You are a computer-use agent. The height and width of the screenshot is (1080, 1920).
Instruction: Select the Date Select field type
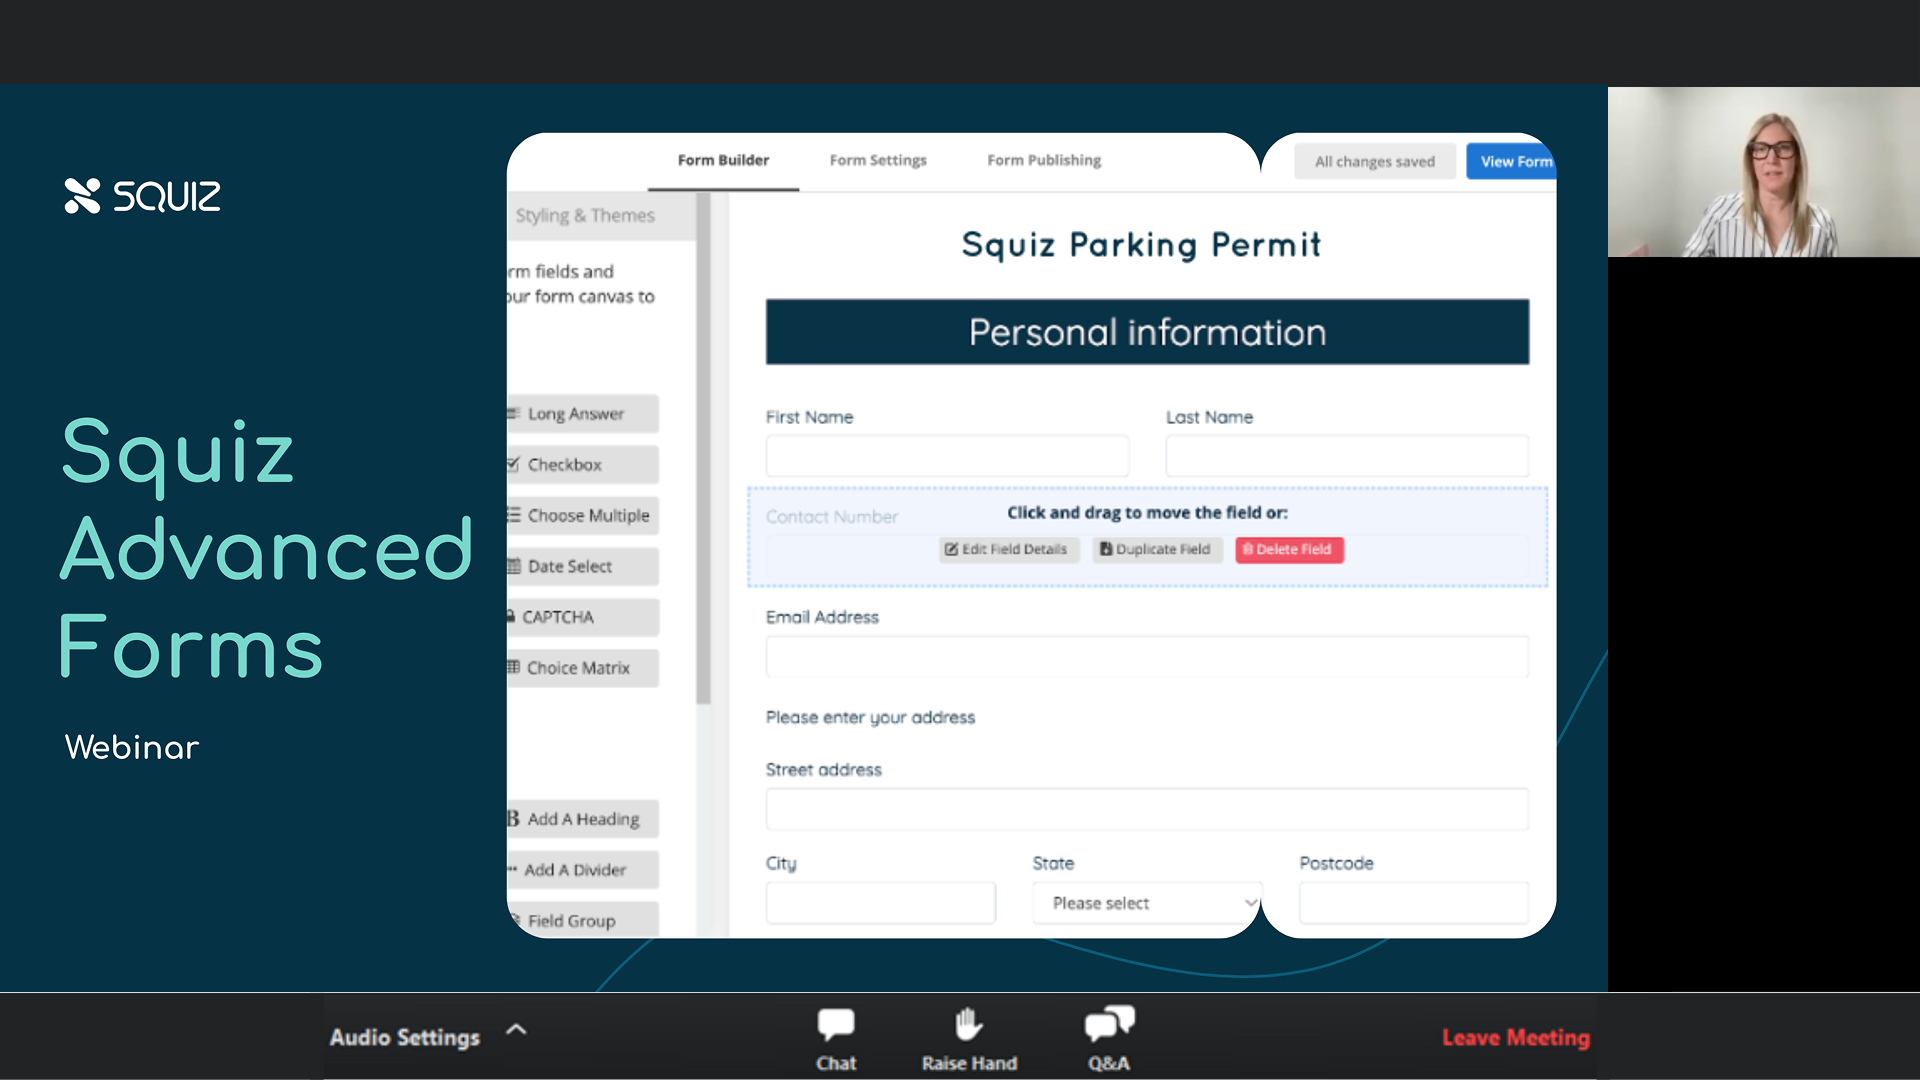[x=582, y=567]
